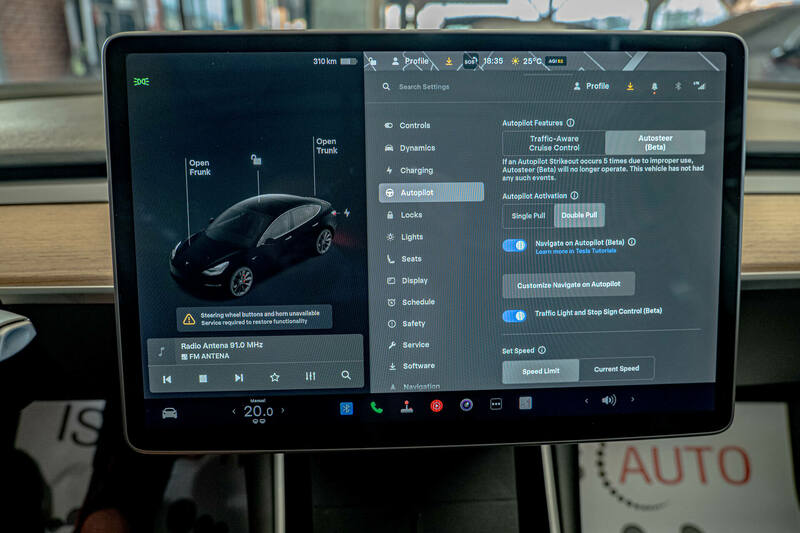Open Bluetooth icon in settings header
This screenshot has height=533, width=800.
tap(678, 87)
